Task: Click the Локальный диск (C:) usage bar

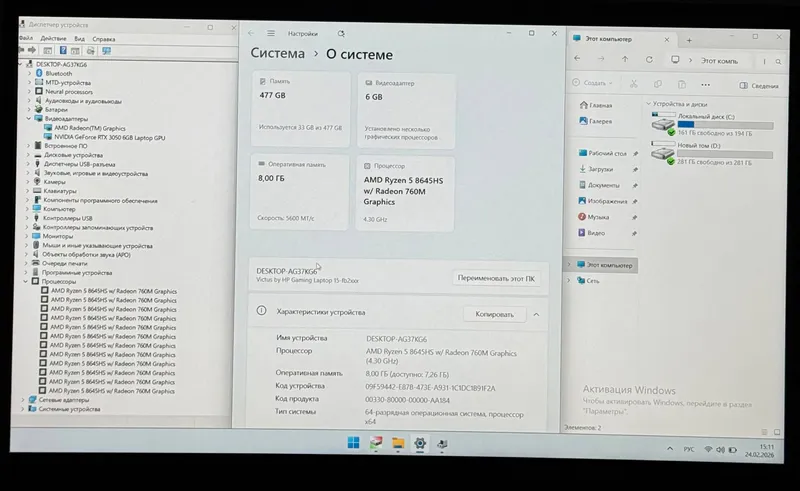Action: [x=725, y=125]
